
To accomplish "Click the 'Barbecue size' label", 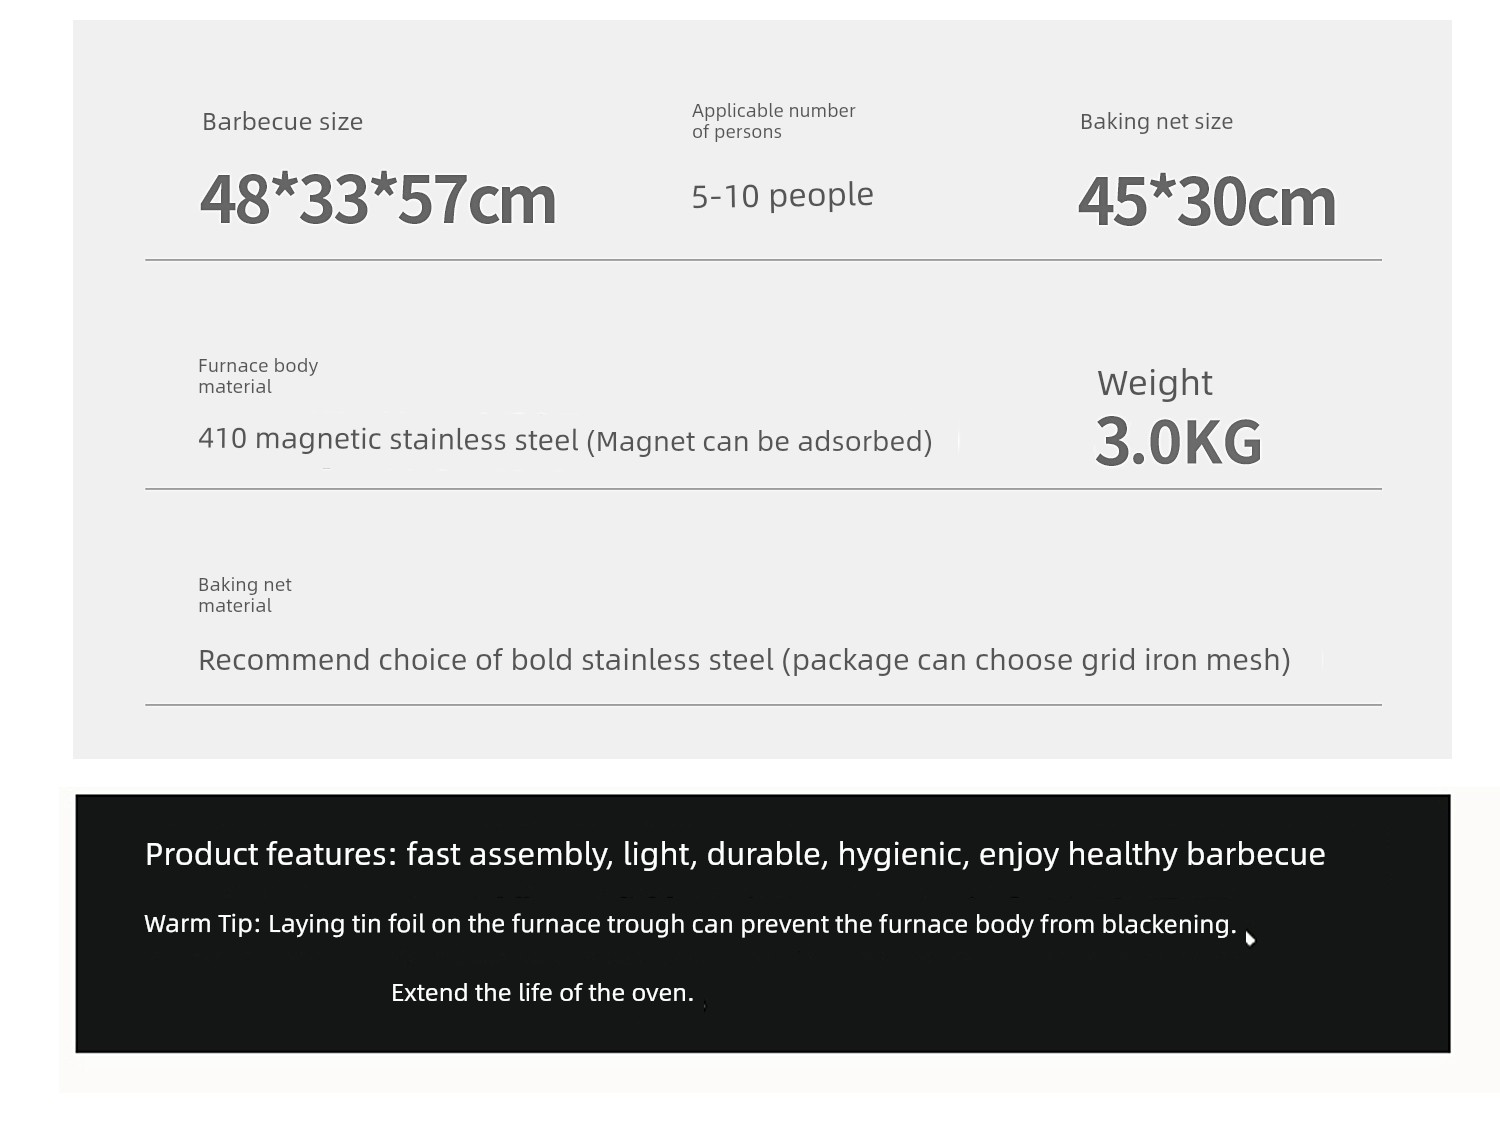I will pyautogui.click(x=282, y=122).
